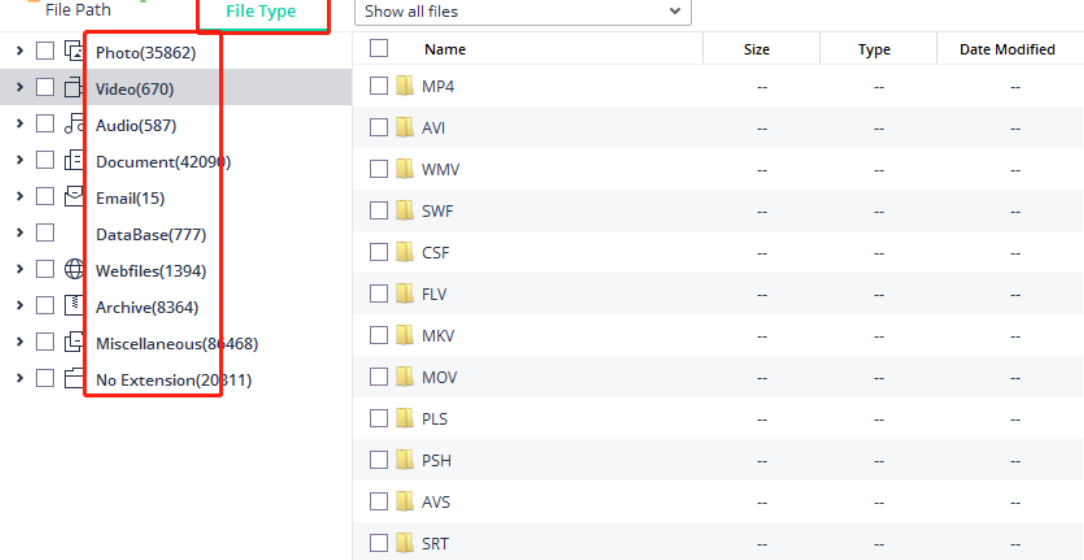Tick the DataBase category checkbox
Viewport: 1084px width, 560px height.
[45, 233]
